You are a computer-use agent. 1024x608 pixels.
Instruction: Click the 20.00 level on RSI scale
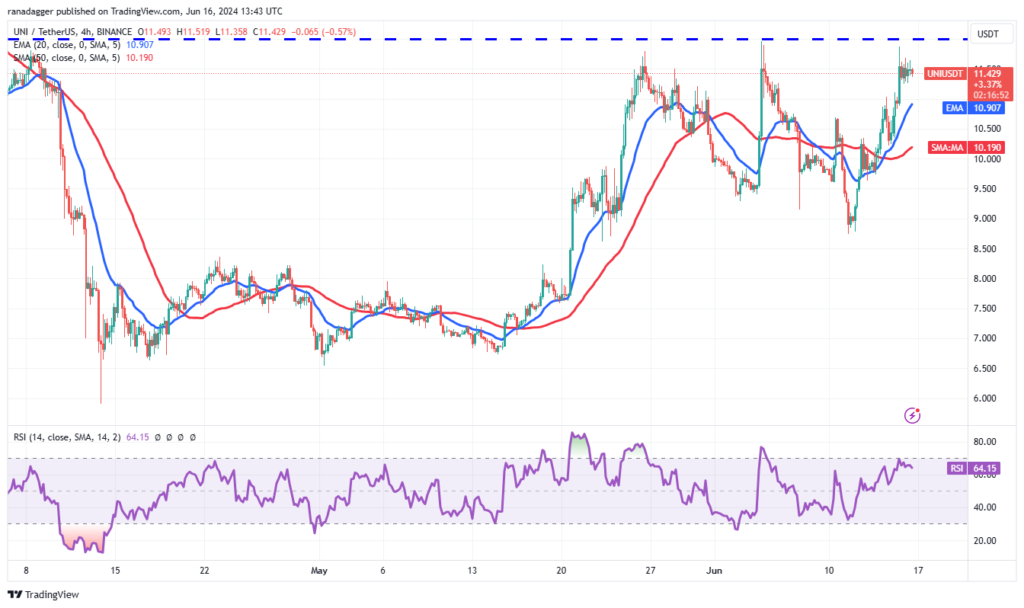pyautogui.click(x=985, y=540)
